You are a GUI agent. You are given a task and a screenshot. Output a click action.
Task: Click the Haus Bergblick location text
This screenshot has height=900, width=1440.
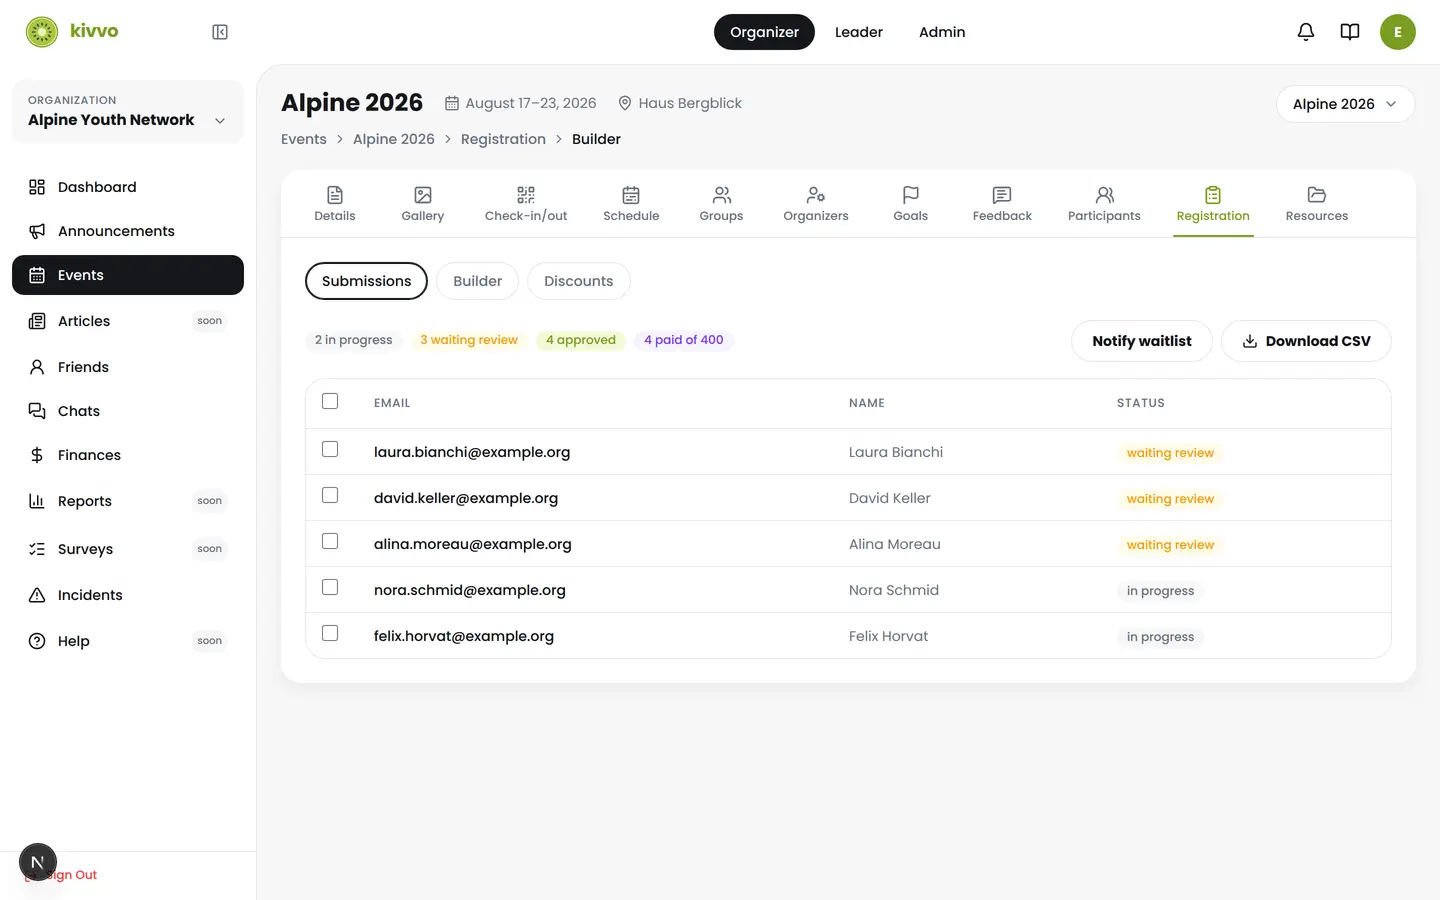tap(690, 103)
